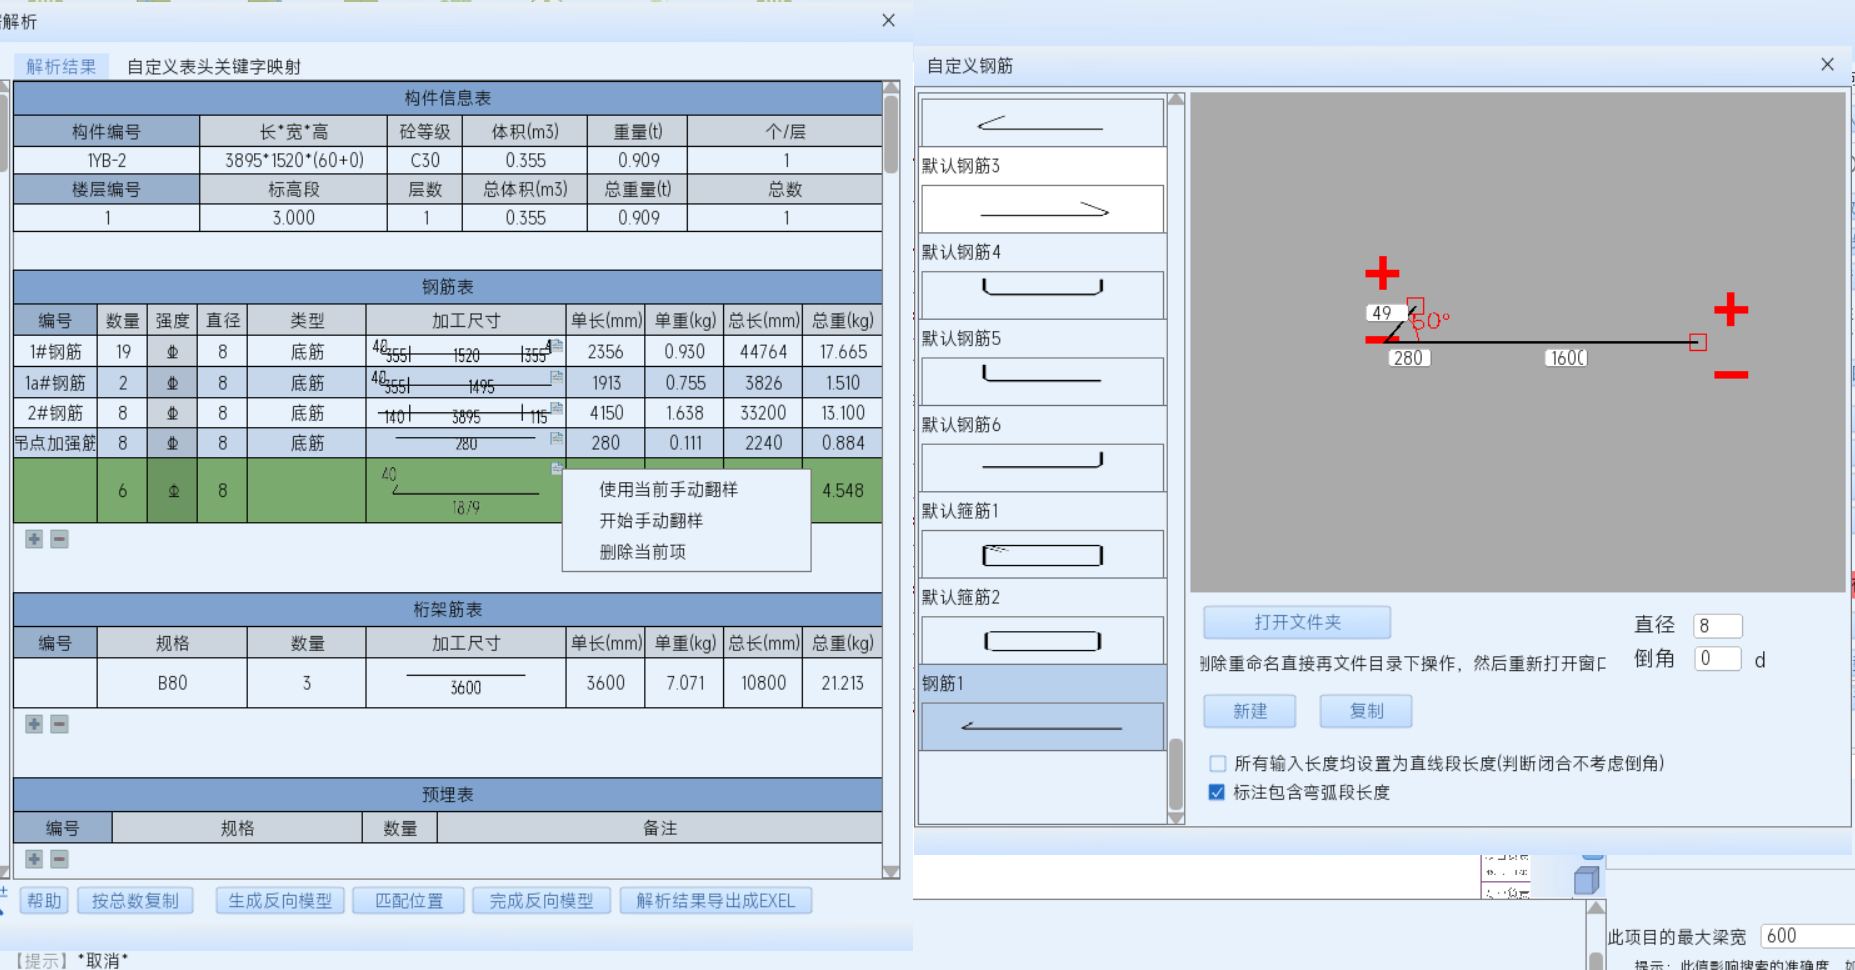Click the 生成反向模型 button
Viewport: 1855px width, 970px height.
click(280, 901)
